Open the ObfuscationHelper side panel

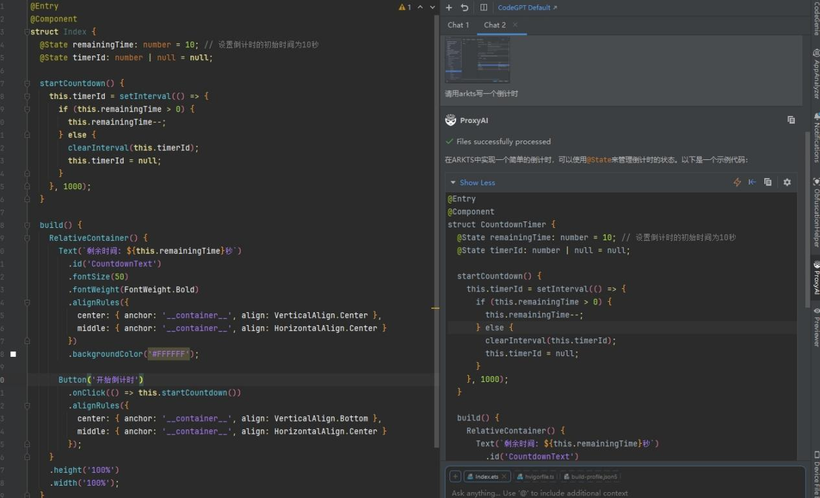click(815, 212)
